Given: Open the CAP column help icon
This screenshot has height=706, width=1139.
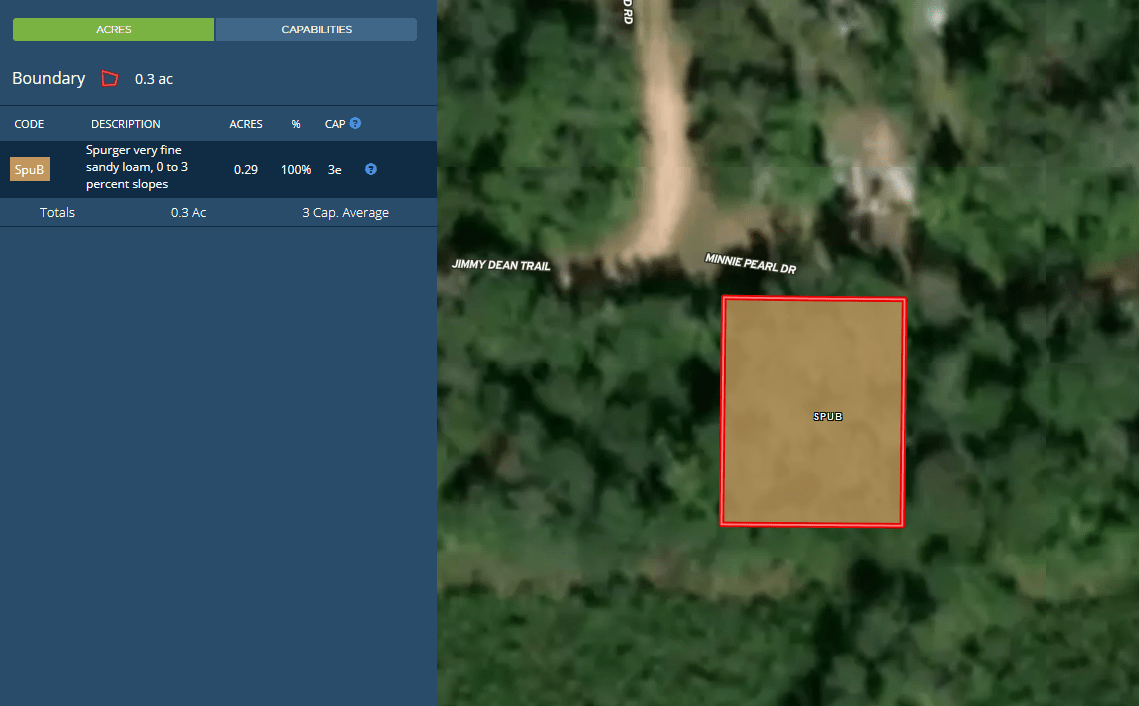Looking at the screenshot, I should point(356,123).
